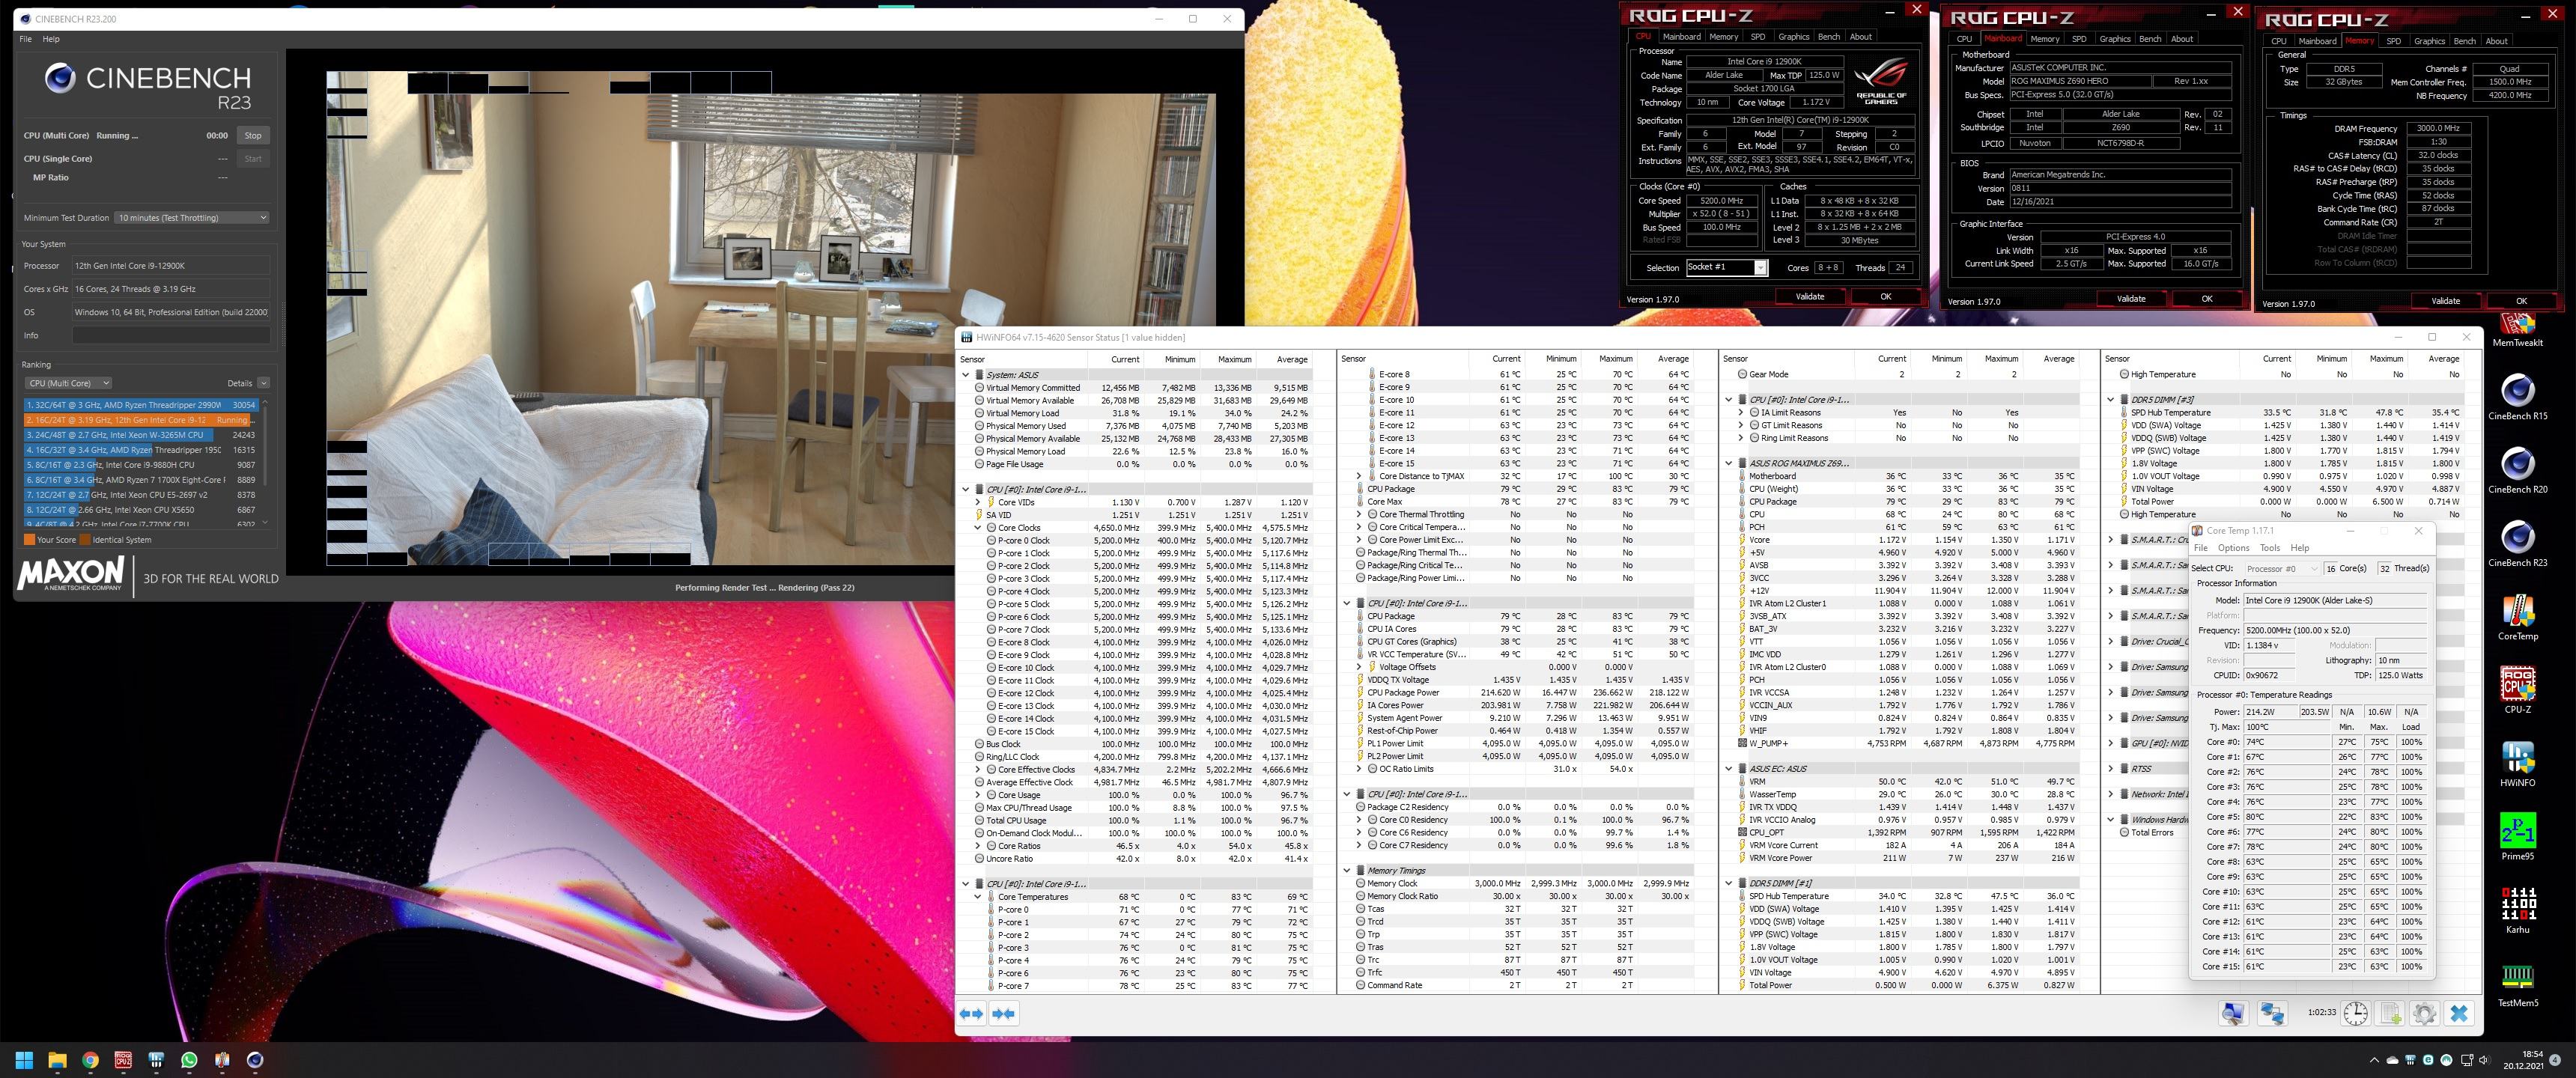Open CPU-Z Selection Socket #1 dropdown
The image size is (2576, 1078).
1726,267
